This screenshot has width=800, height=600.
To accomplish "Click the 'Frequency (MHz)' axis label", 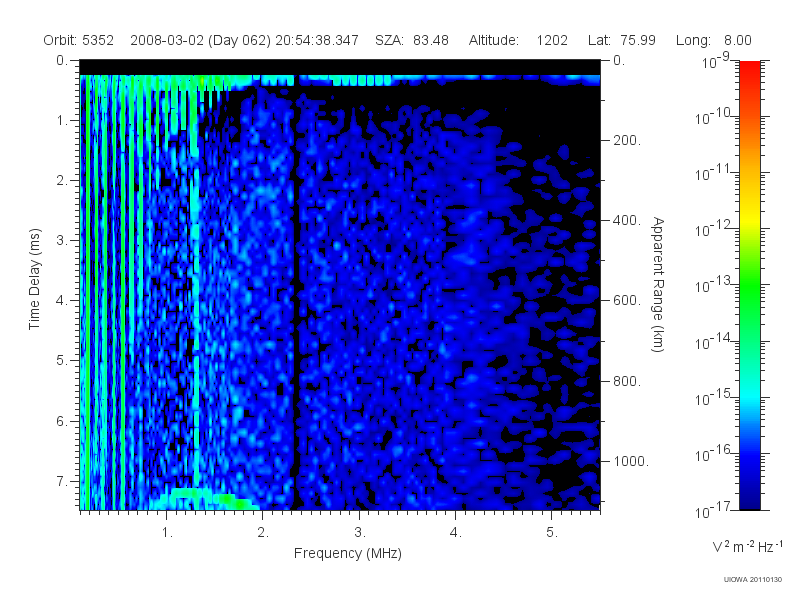I will click(348, 553).
